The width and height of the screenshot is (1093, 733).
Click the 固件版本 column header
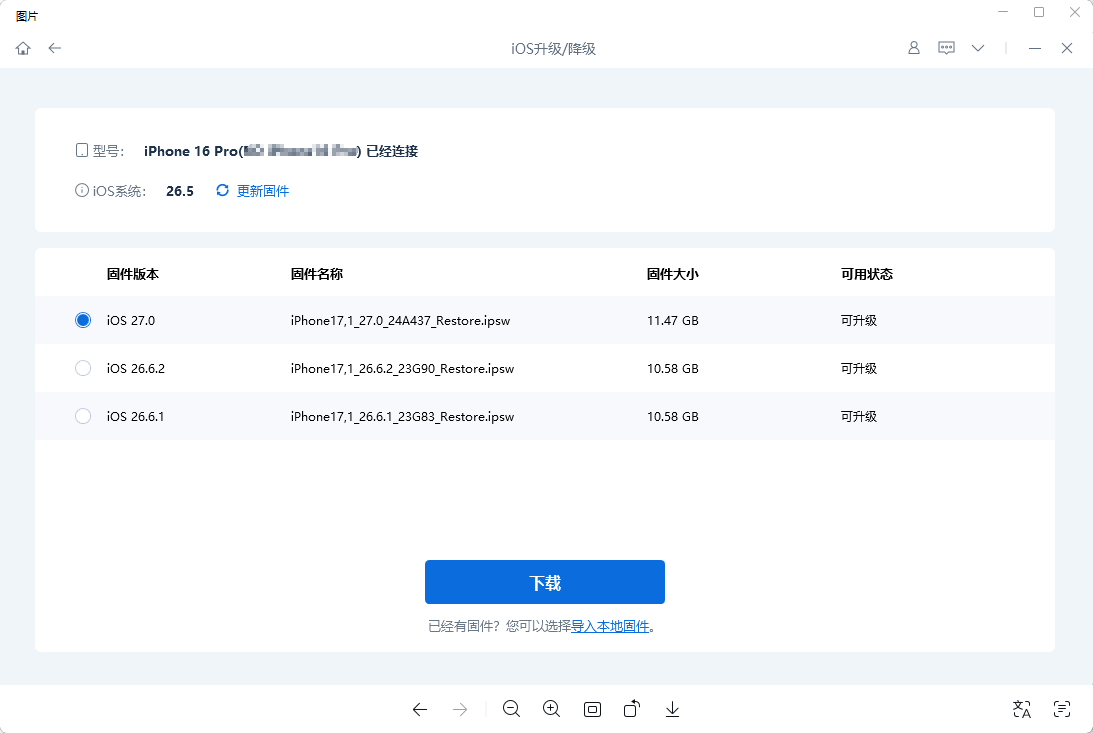point(132,274)
